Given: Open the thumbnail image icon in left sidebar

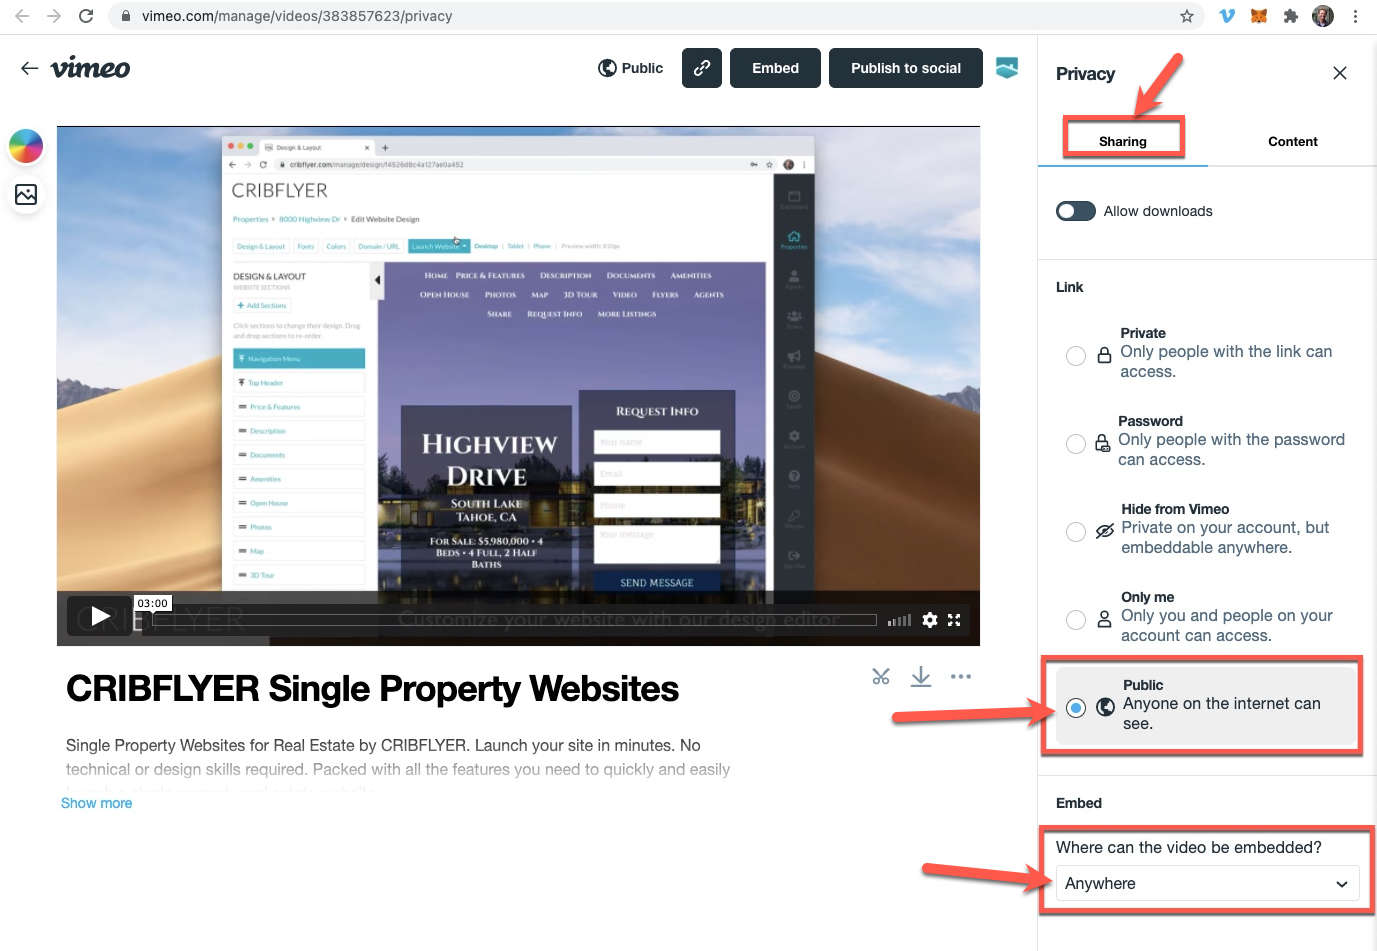Looking at the screenshot, I should (26, 194).
